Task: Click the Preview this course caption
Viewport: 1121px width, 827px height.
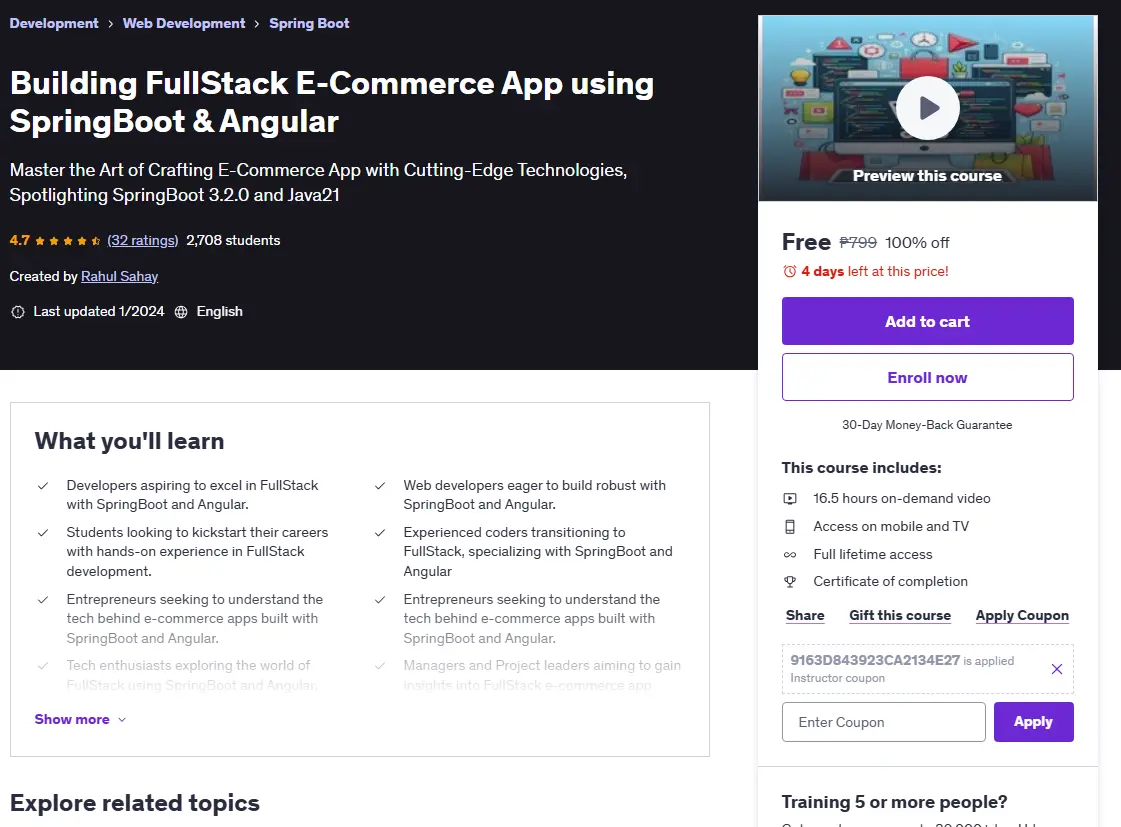Action: pos(927,176)
